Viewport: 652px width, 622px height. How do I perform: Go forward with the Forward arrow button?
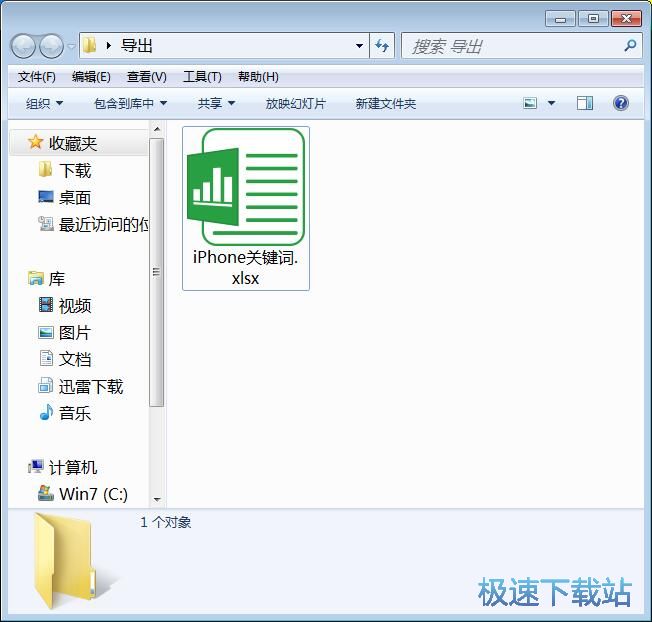click(x=51, y=46)
